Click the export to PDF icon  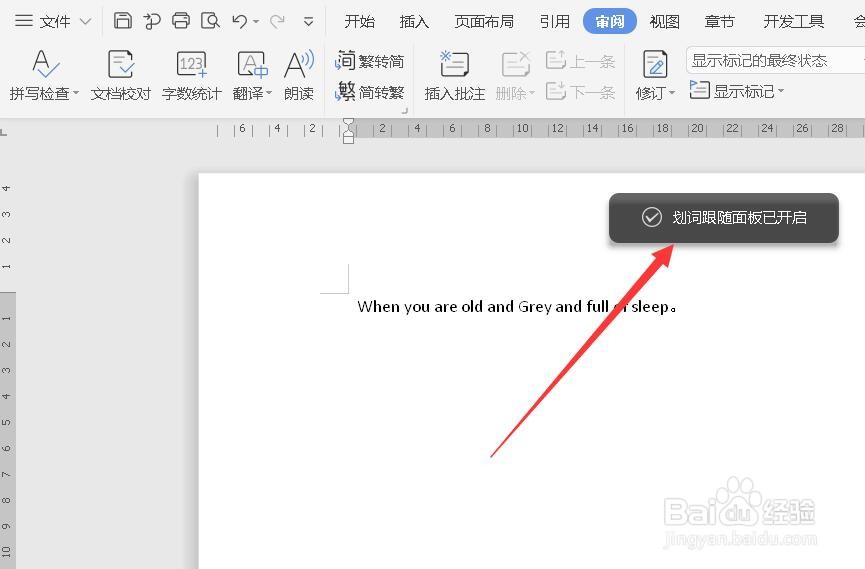click(x=152, y=22)
